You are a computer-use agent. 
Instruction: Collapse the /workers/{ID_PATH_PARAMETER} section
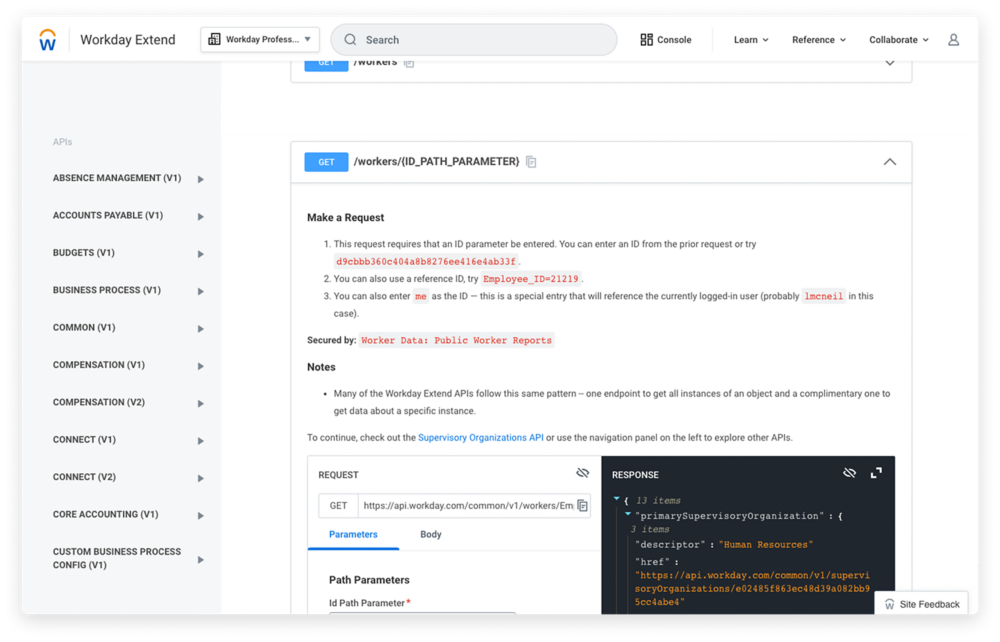tap(890, 162)
